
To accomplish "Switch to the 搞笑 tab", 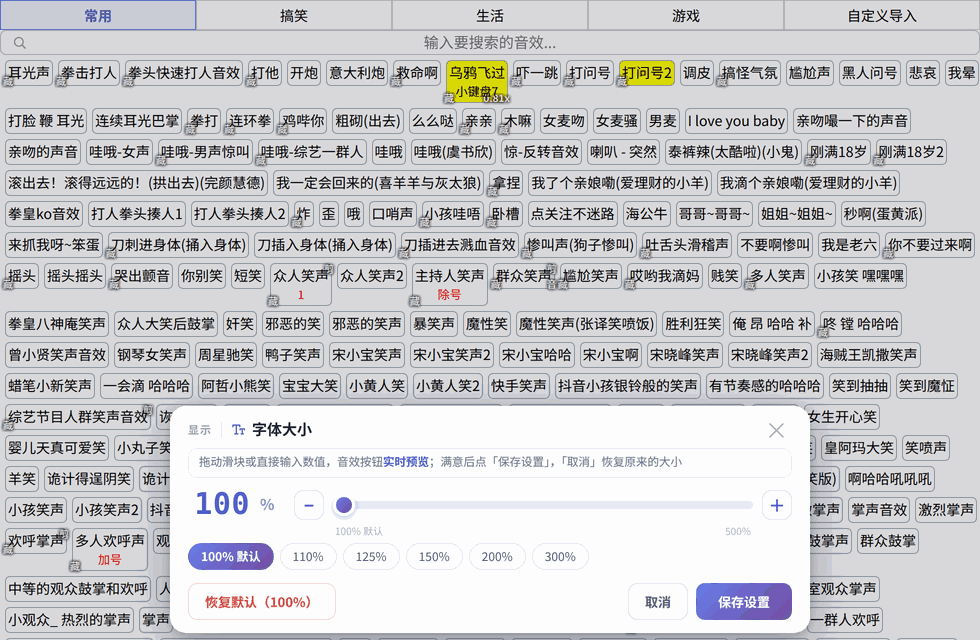I will [x=294, y=16].
